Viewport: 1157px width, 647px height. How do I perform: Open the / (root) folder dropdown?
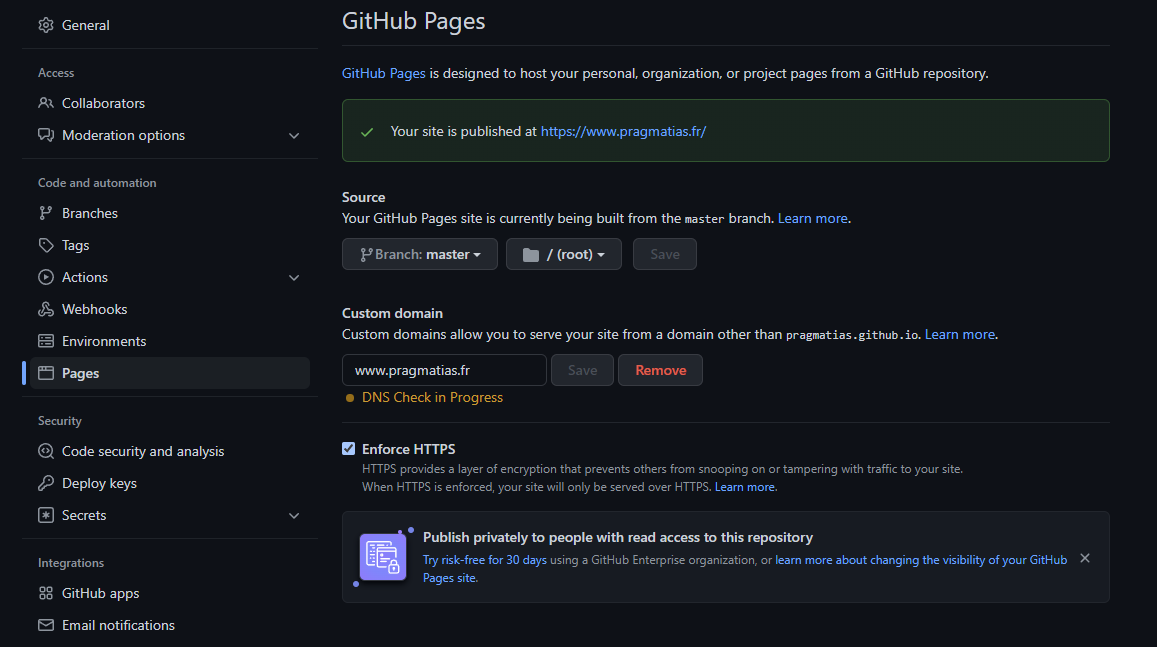(564, 254)
